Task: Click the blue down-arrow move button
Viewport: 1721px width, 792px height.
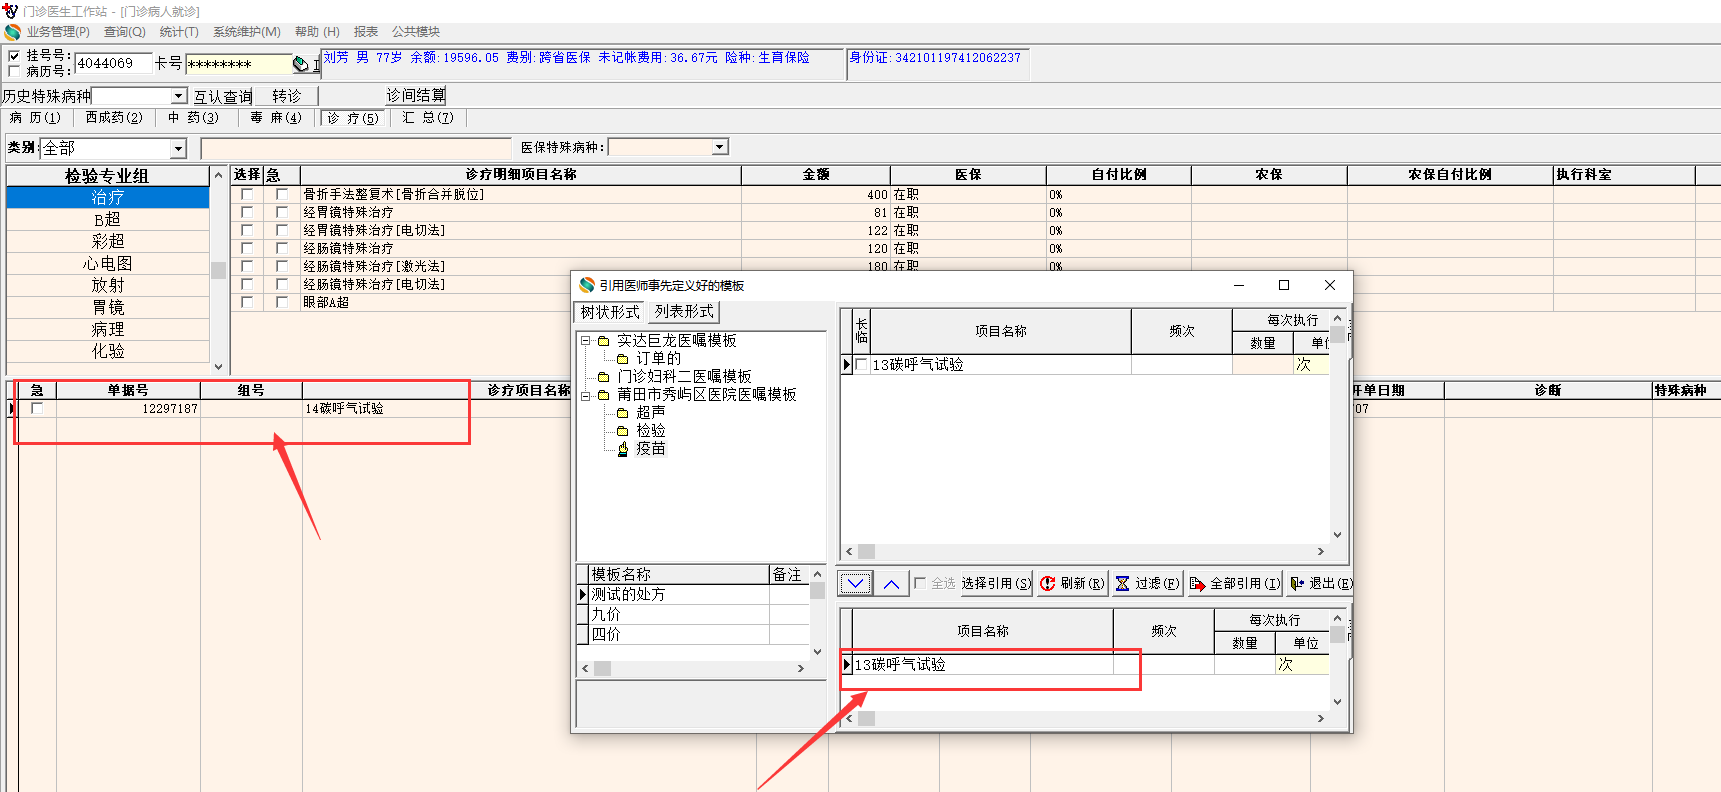Action: click(x=856, y=583)
